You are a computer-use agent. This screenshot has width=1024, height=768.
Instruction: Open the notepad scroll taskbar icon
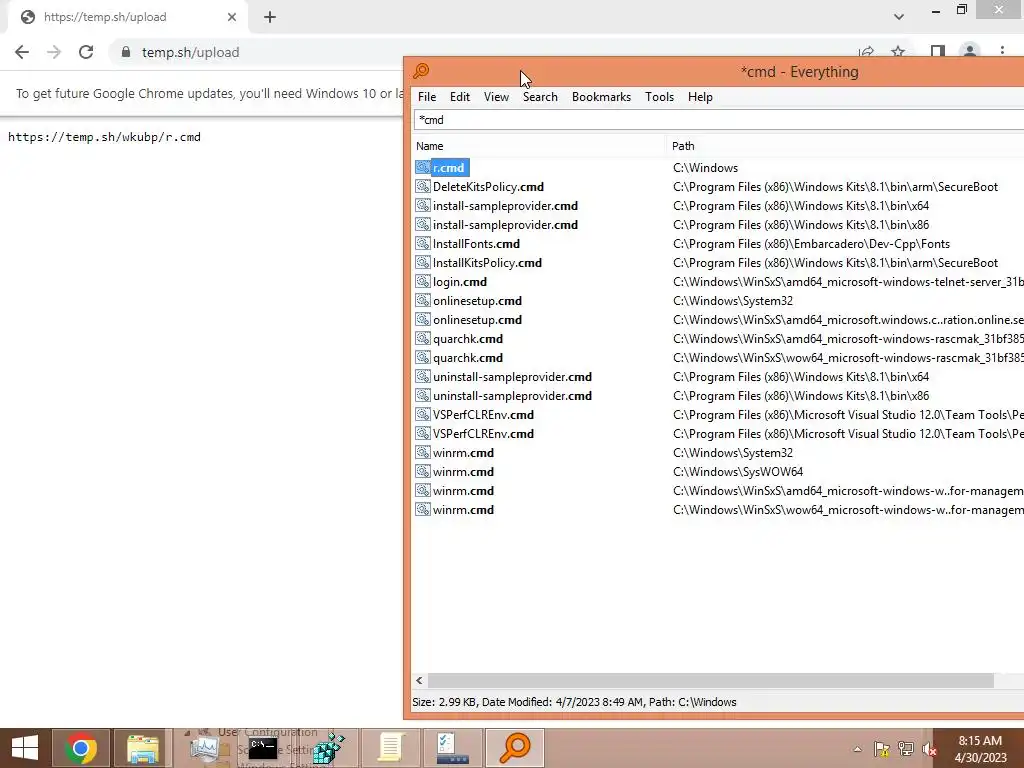point(391,748)
